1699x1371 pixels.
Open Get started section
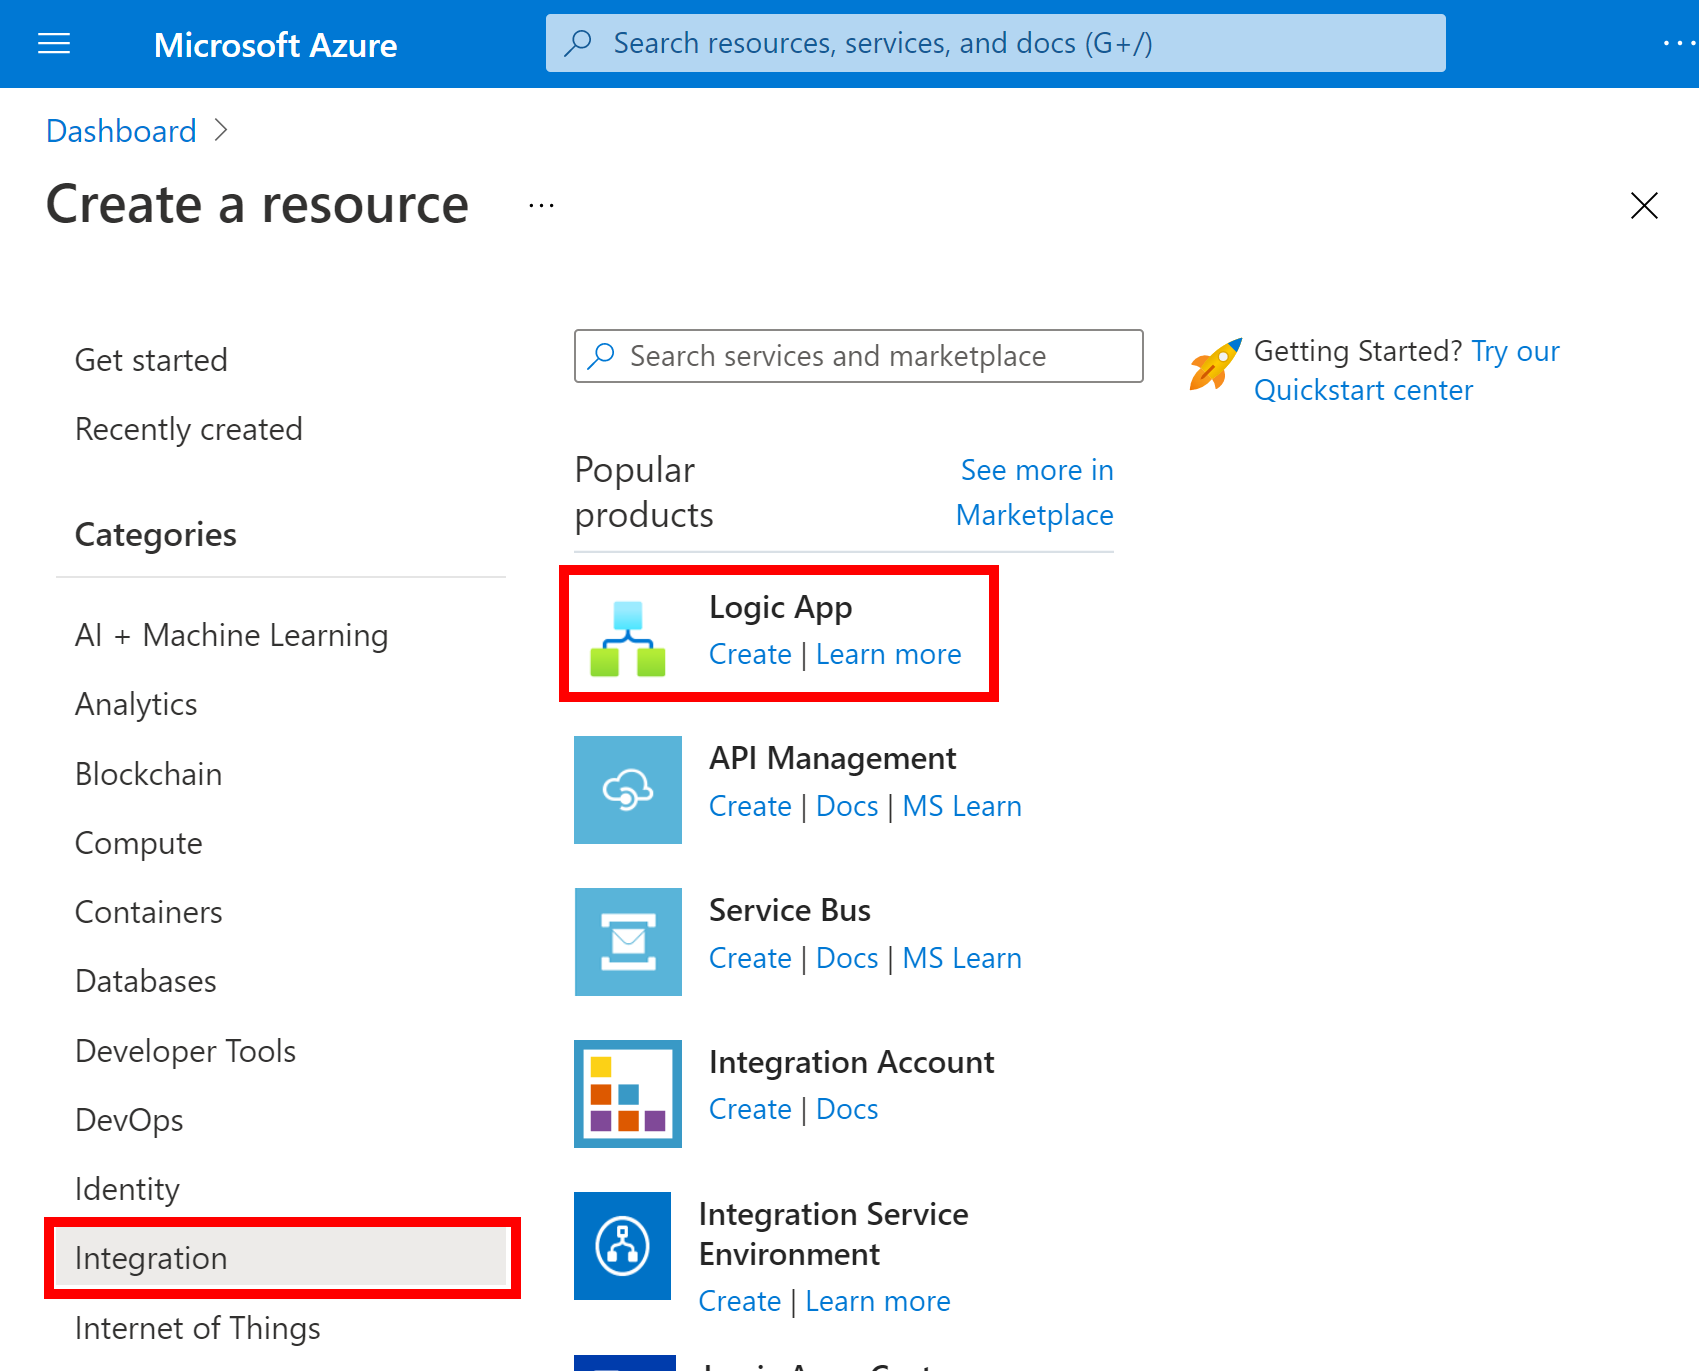tap(150, 359)
